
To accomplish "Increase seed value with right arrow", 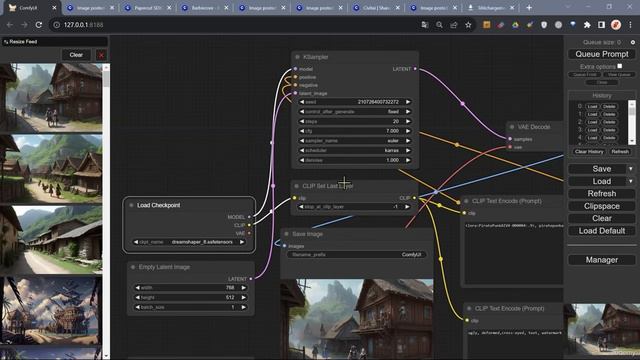I will click(x=408, y=102).
